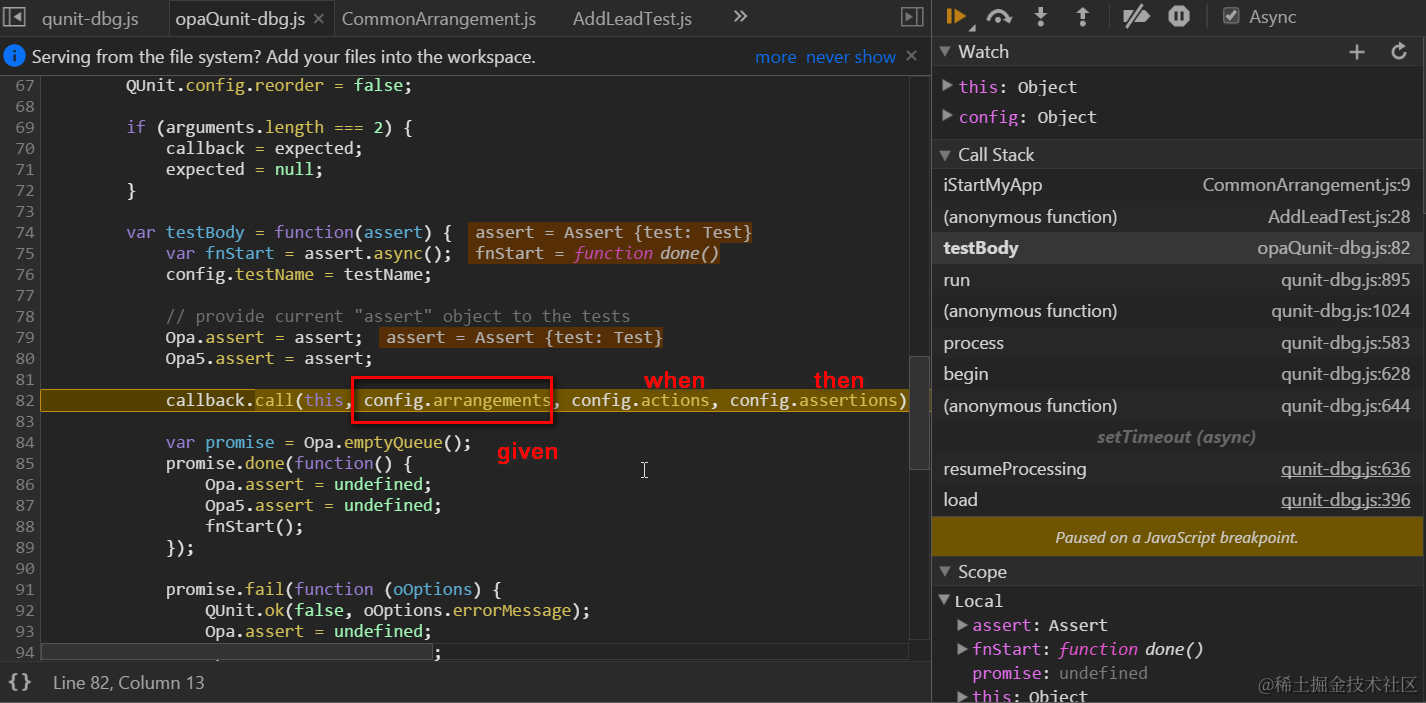
Task: Expand the 'assert: Assert' scope variable
Action: 962,625
